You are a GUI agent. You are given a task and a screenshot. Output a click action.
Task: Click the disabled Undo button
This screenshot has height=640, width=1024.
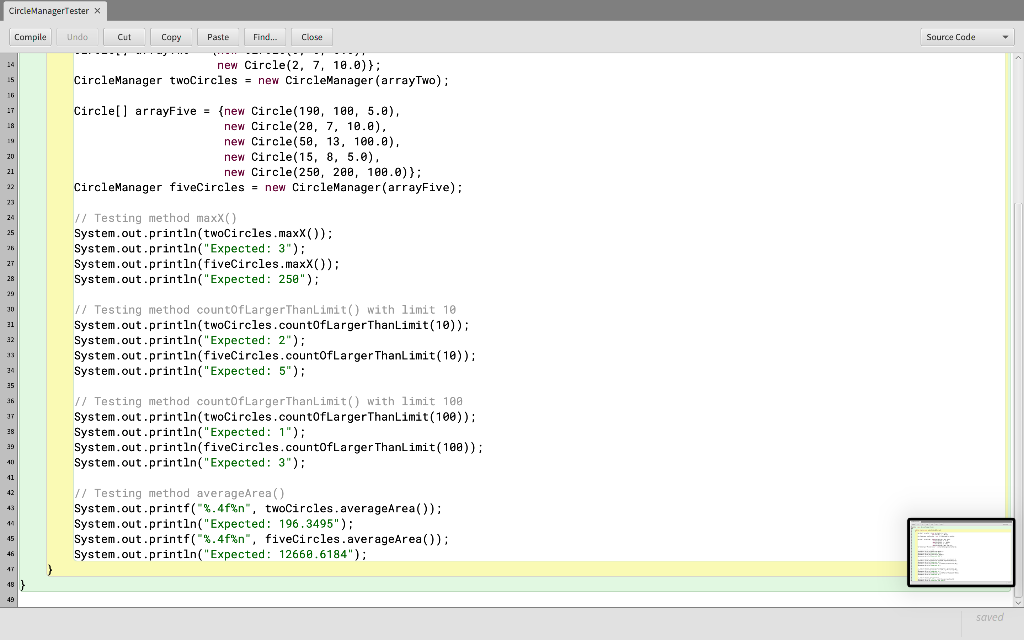(77, 36)
